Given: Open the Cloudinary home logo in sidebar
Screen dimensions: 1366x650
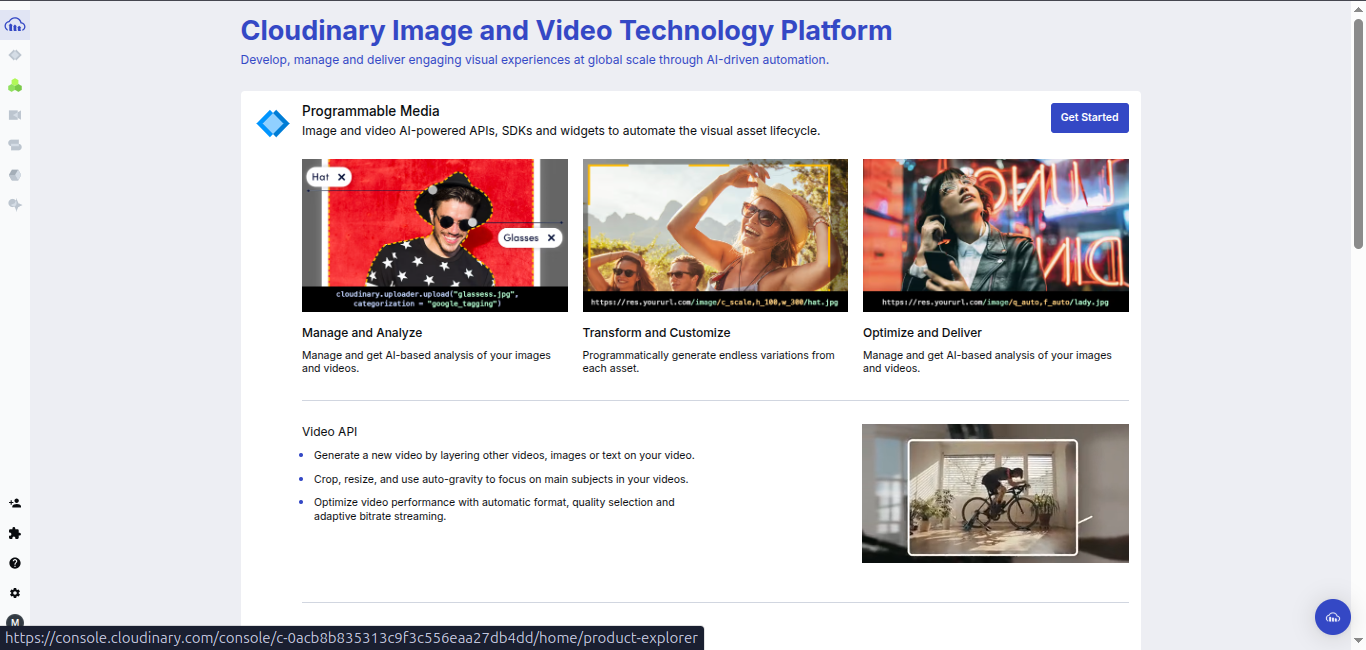Looking at the screenshot, I should coord(15,24).
